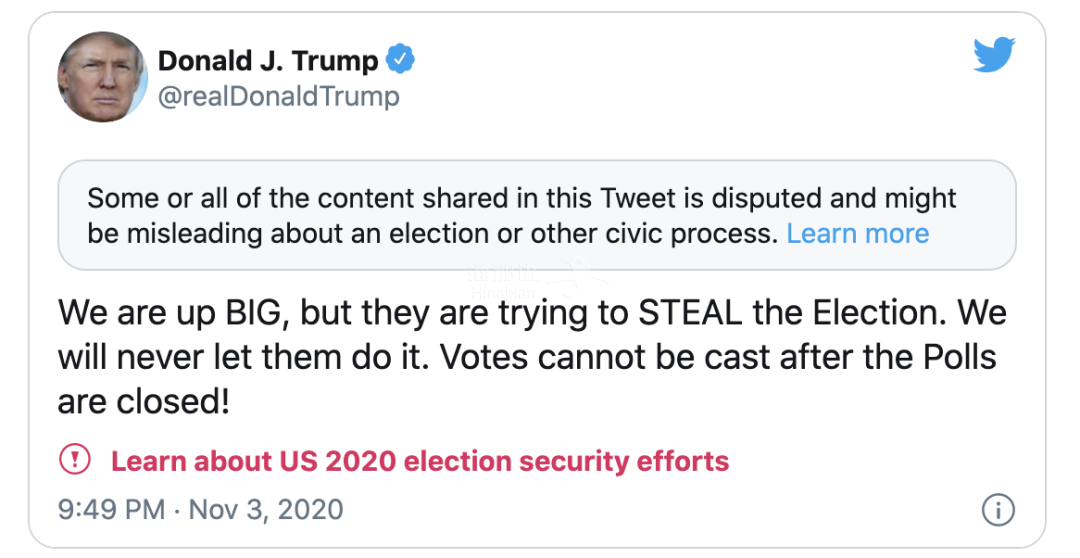This screenshot has width=1080, height=558.
Task: Open the profile avatar photo
Action: 103,77
